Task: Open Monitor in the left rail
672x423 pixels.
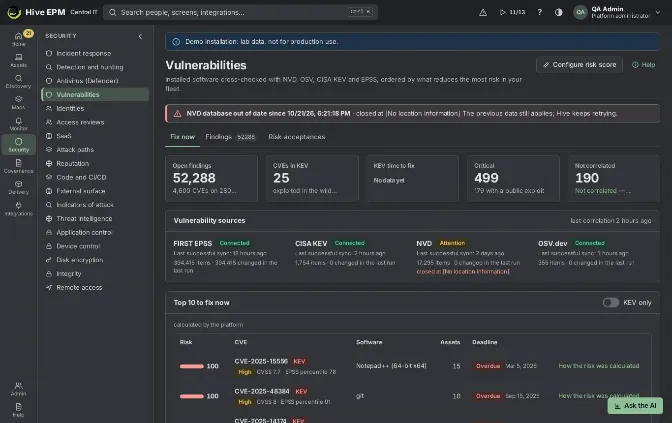Action: (18, 123)
